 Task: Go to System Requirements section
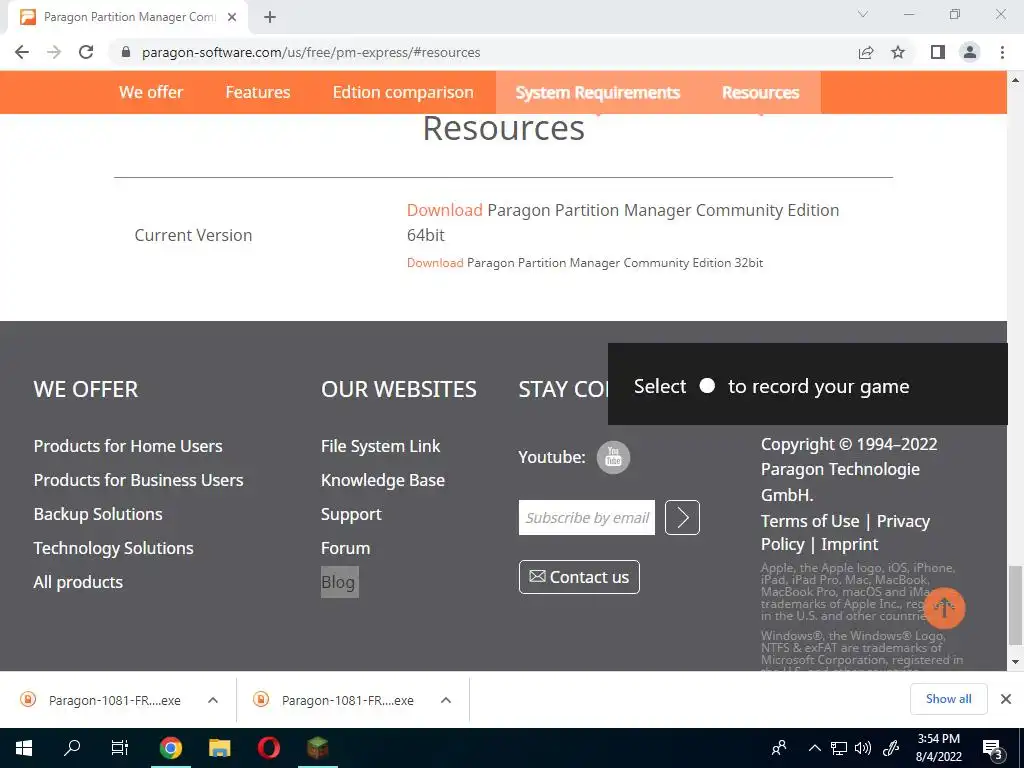click(x=598, y=93)
